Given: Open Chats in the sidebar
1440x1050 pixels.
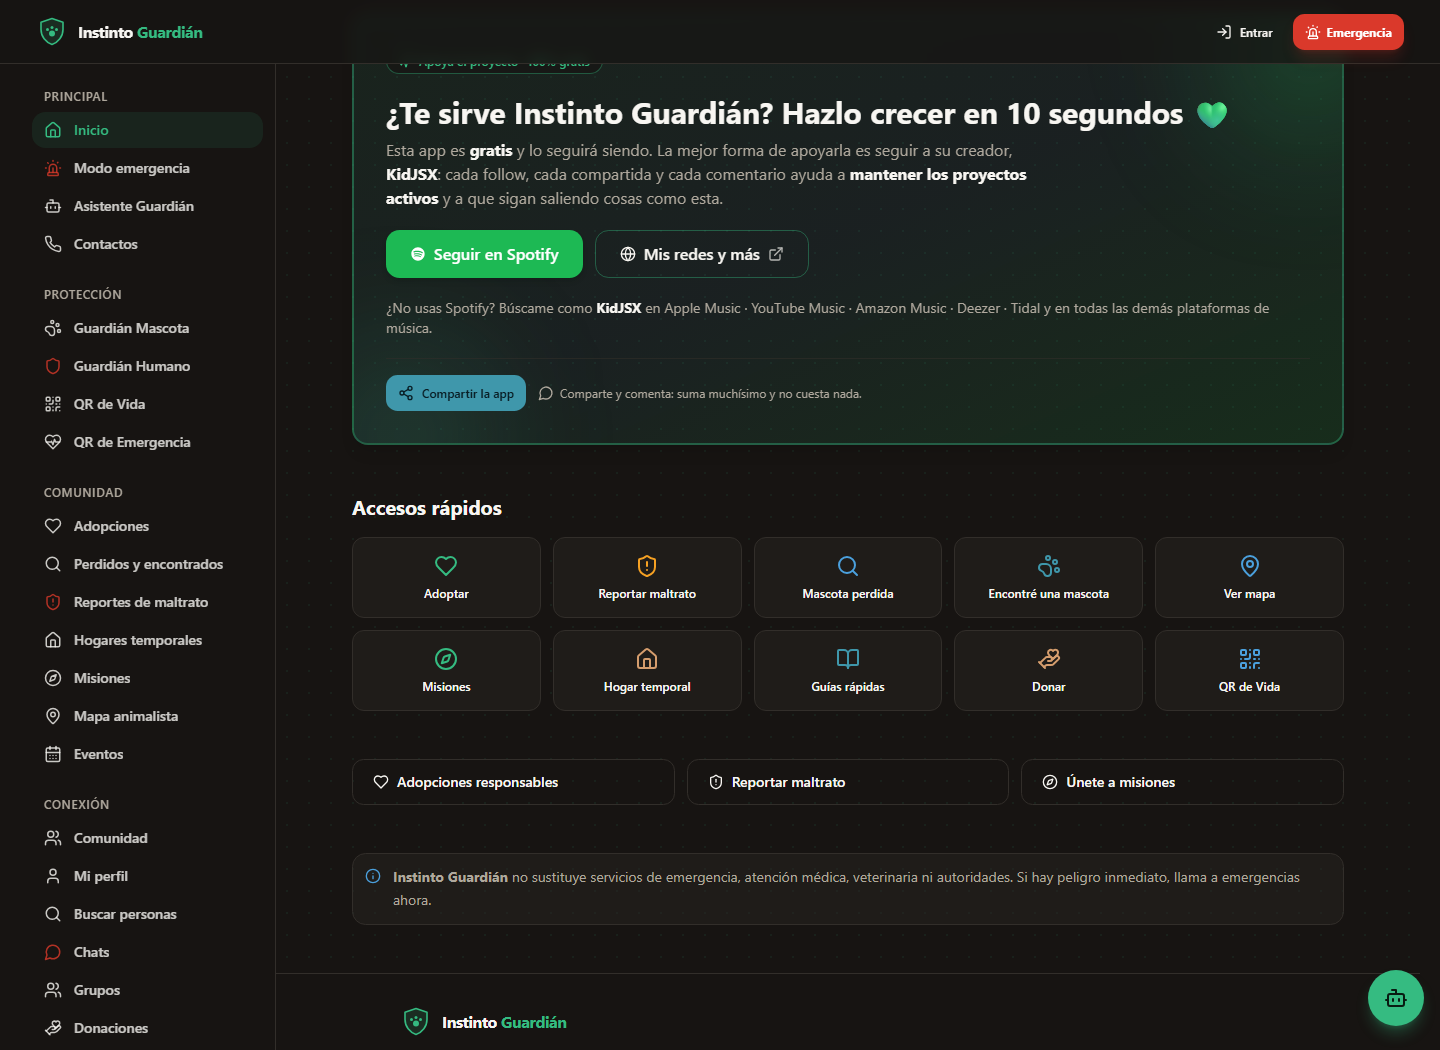Looking at the screenshot, I should point(147,952).
